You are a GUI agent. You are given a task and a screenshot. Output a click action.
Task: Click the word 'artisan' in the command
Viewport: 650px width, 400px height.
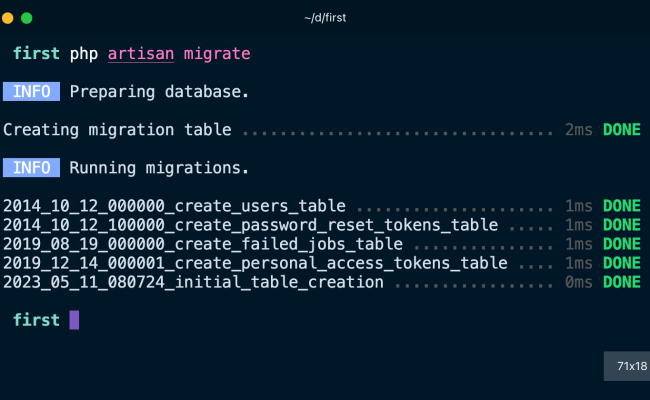point(141,54)
